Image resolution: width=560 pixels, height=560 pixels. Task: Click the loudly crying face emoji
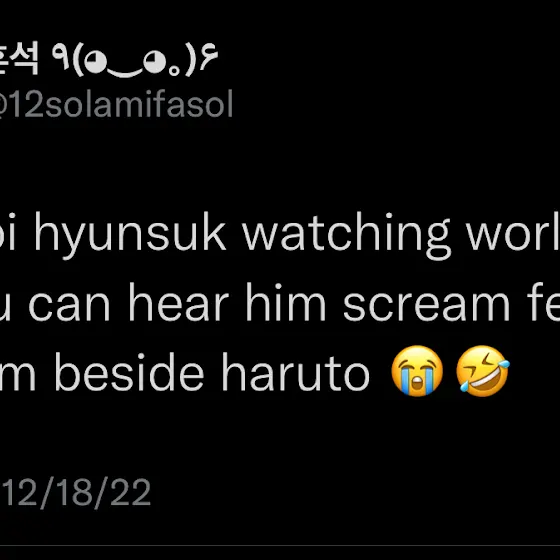[x=417, y=371]
